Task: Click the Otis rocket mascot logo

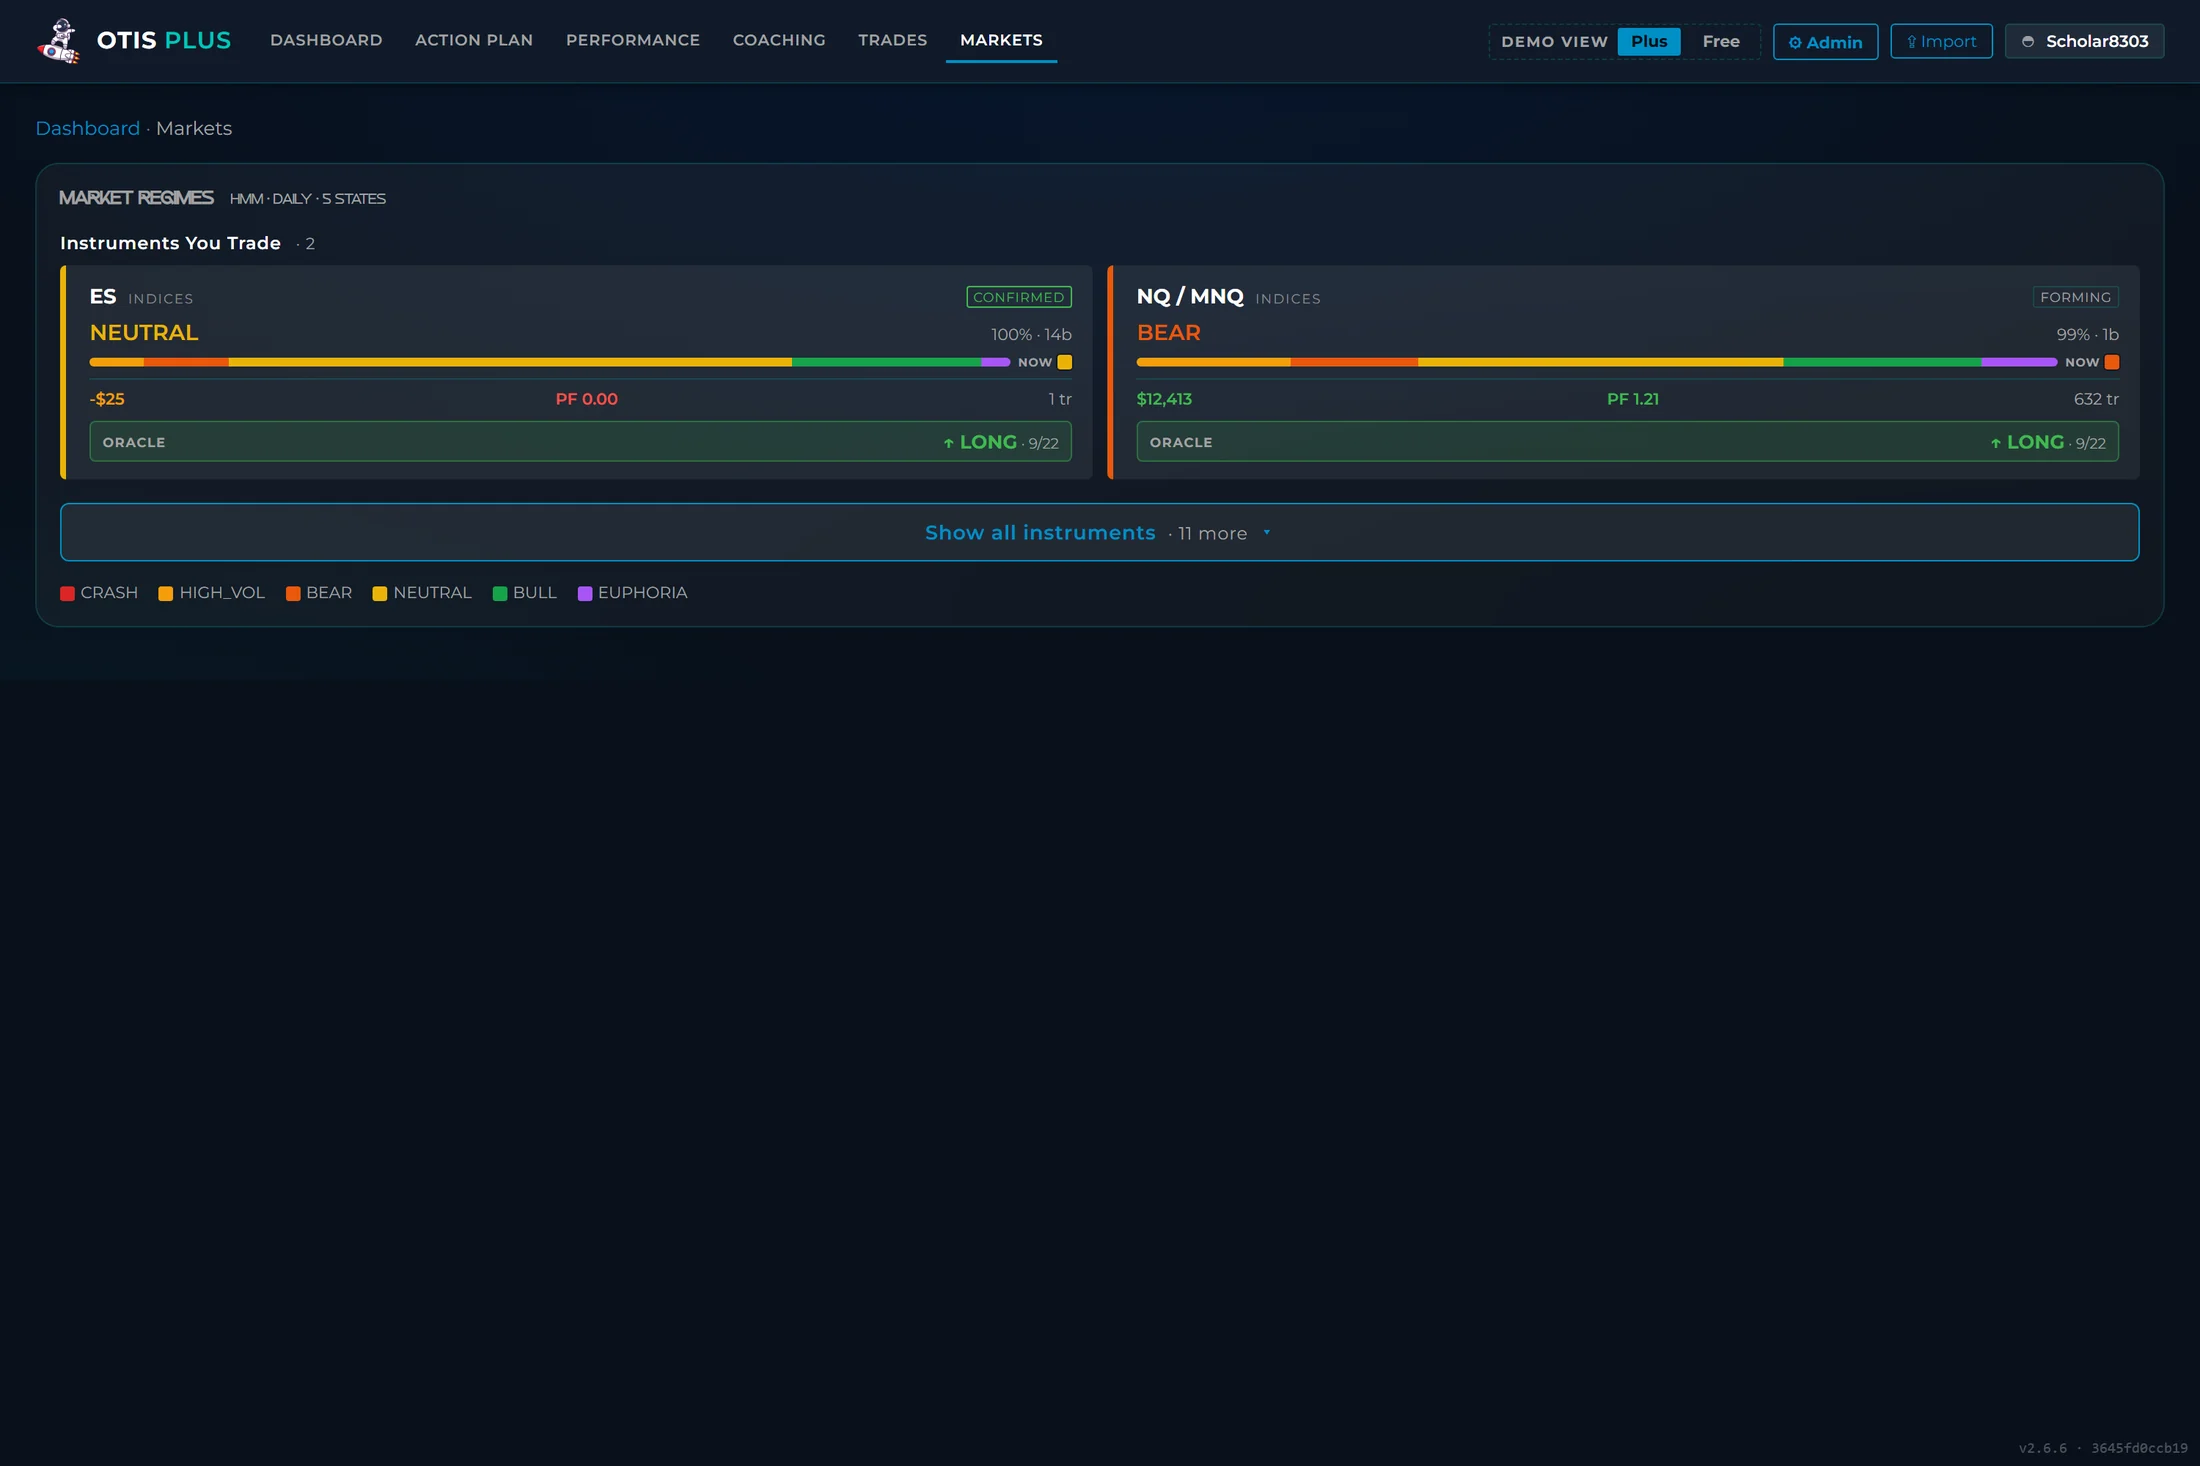Action: (59, 41)
